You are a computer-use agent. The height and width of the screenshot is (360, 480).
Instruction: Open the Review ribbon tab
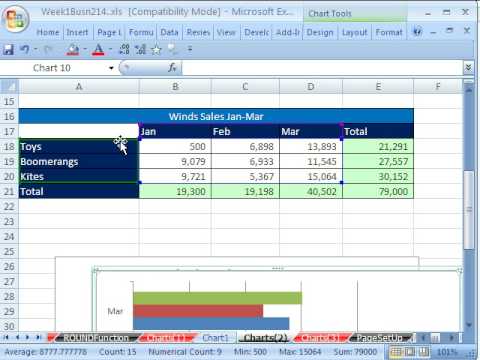[198, 32]
